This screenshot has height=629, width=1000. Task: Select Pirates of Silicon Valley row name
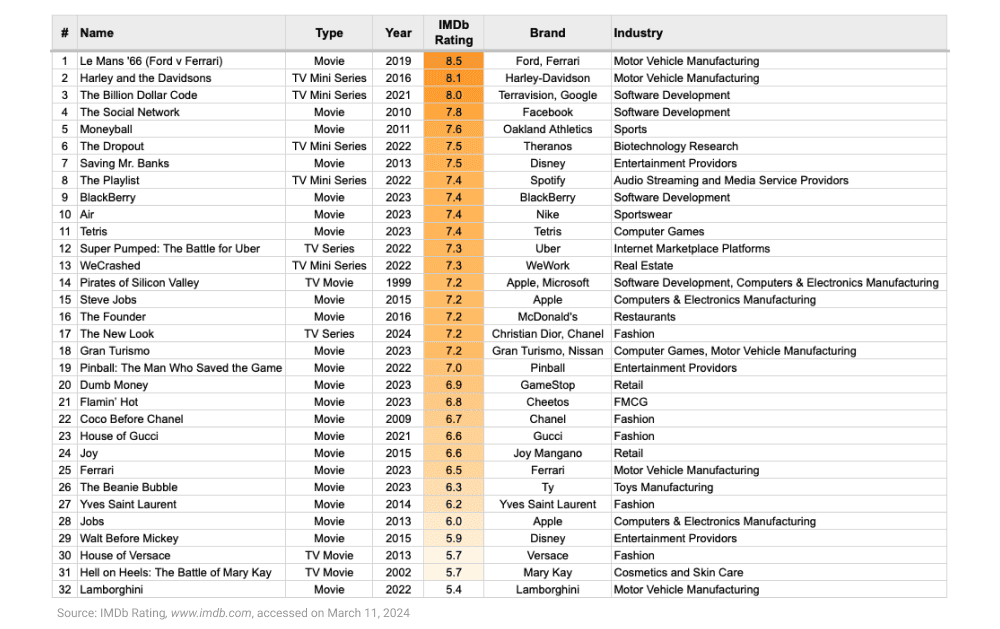click(x=139, y=283)
